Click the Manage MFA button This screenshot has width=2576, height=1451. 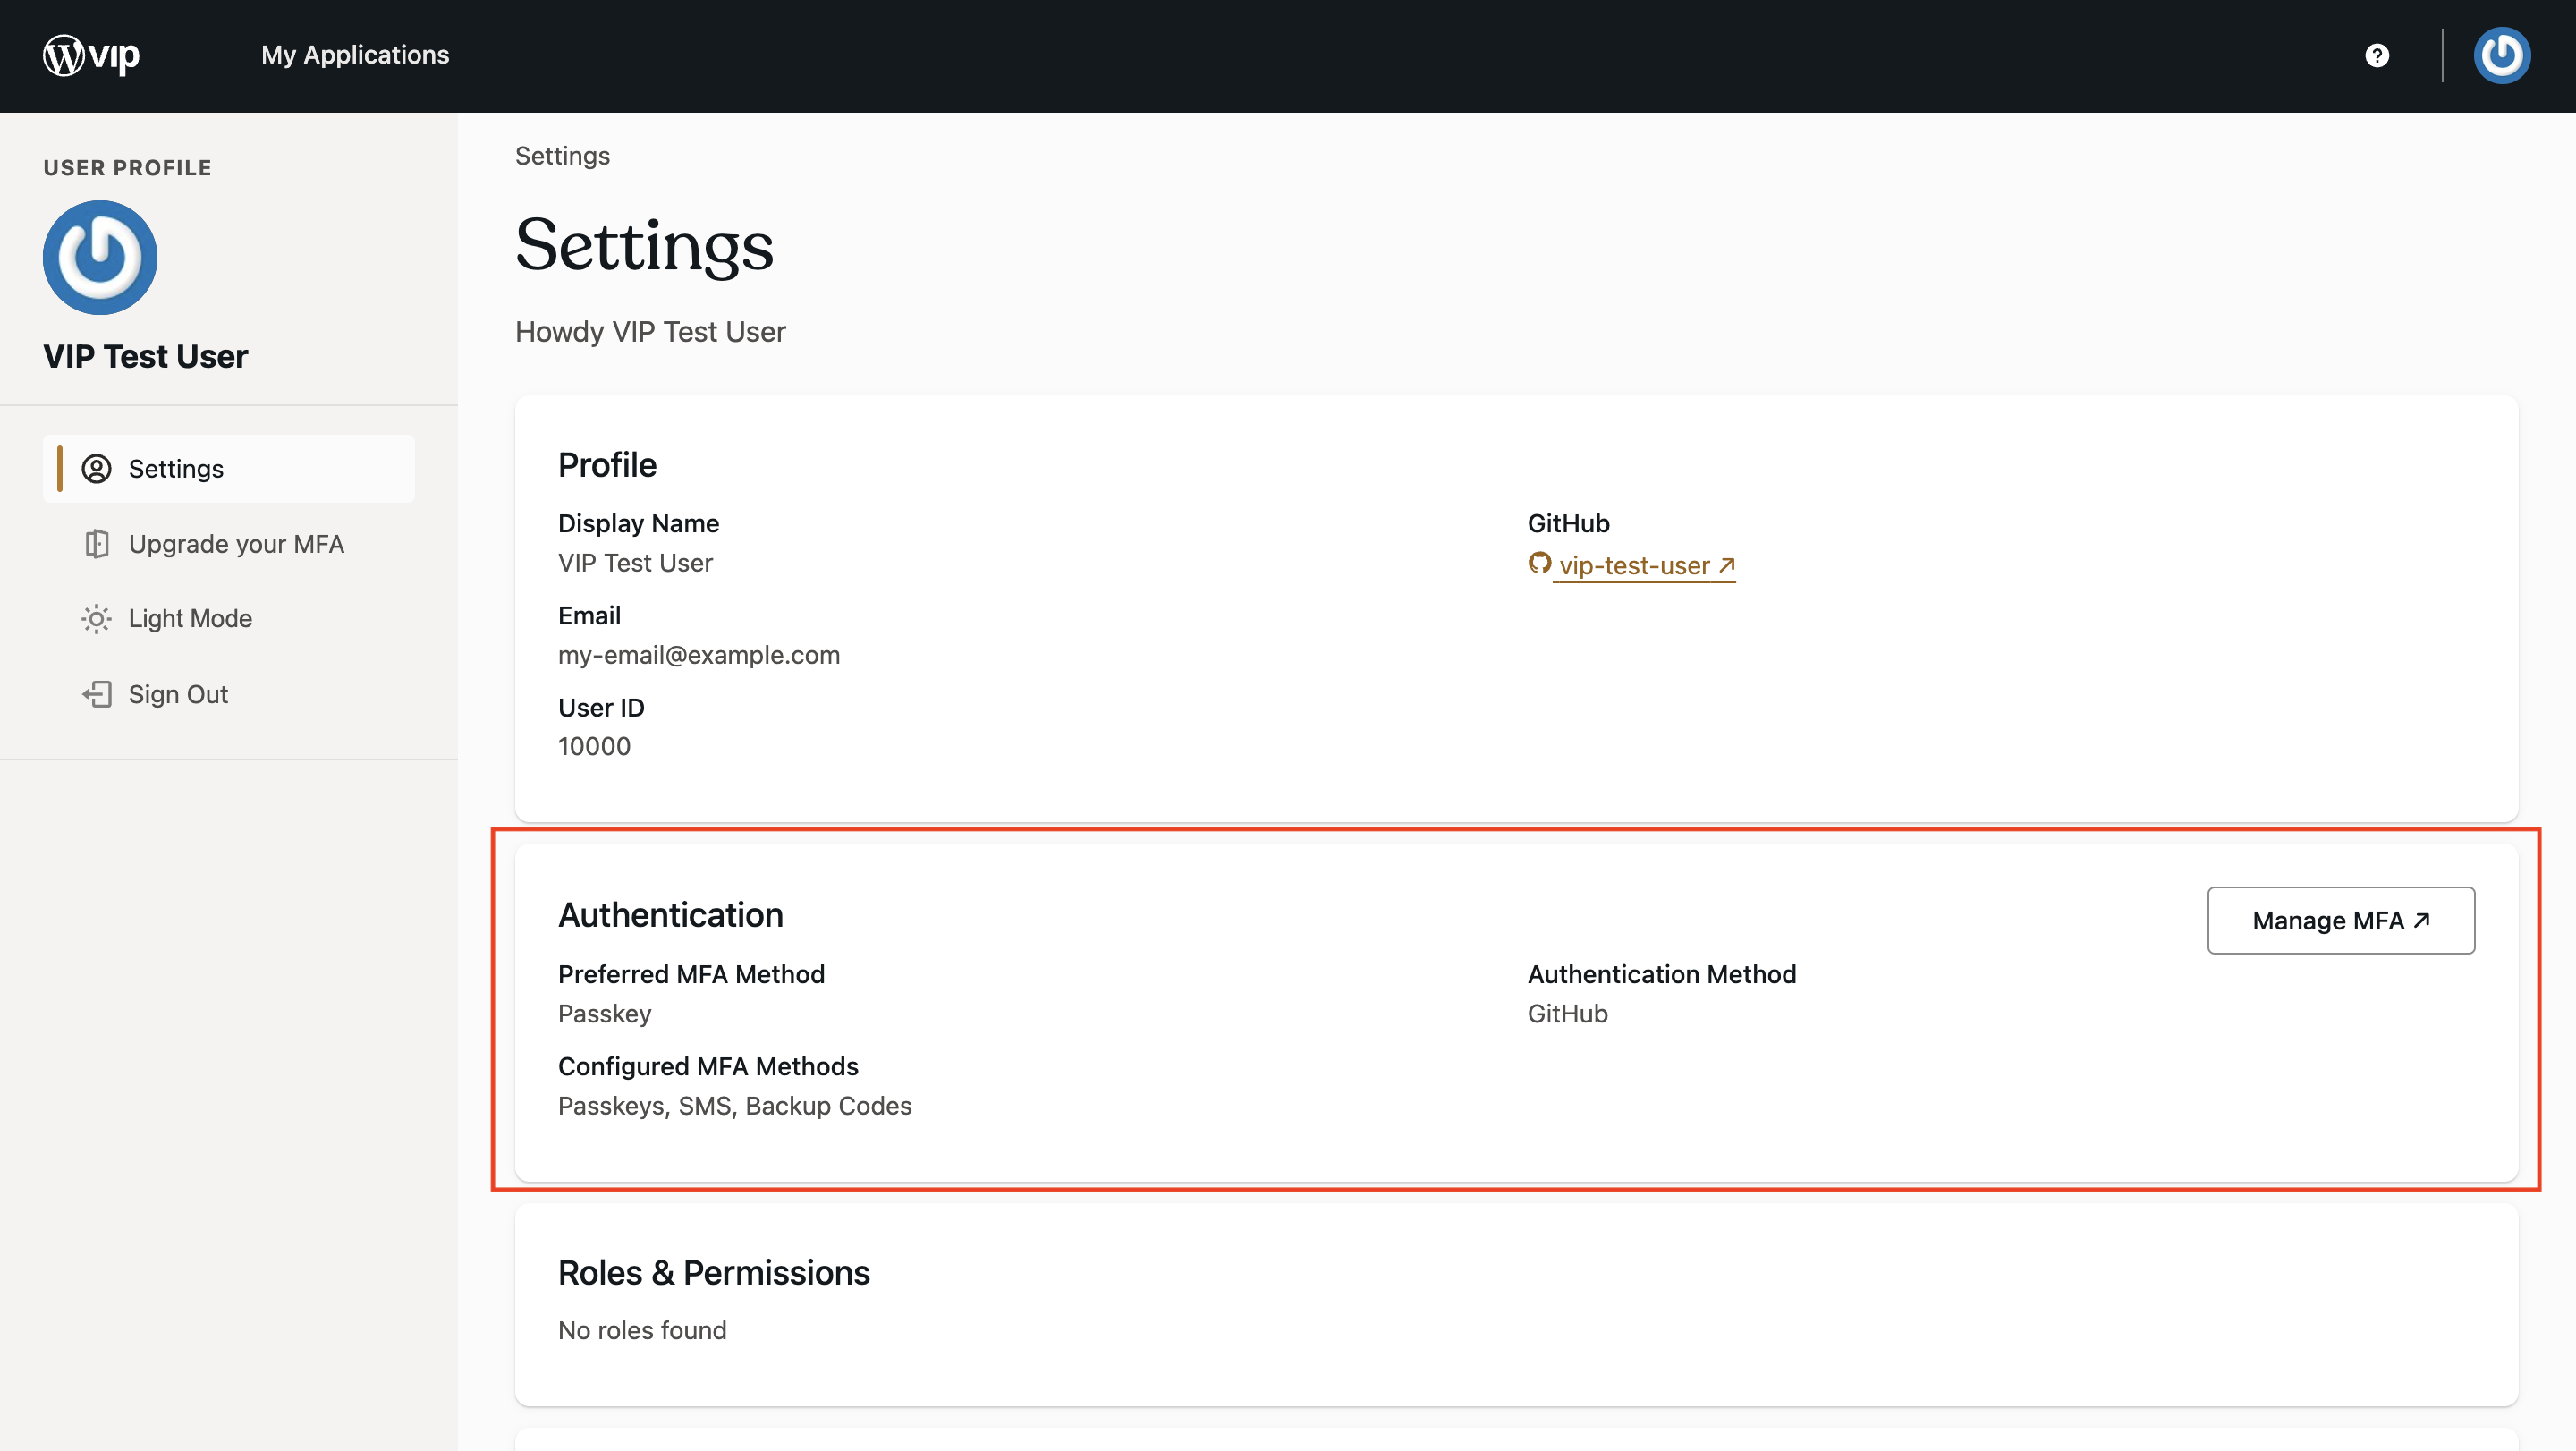[2341, 920]
